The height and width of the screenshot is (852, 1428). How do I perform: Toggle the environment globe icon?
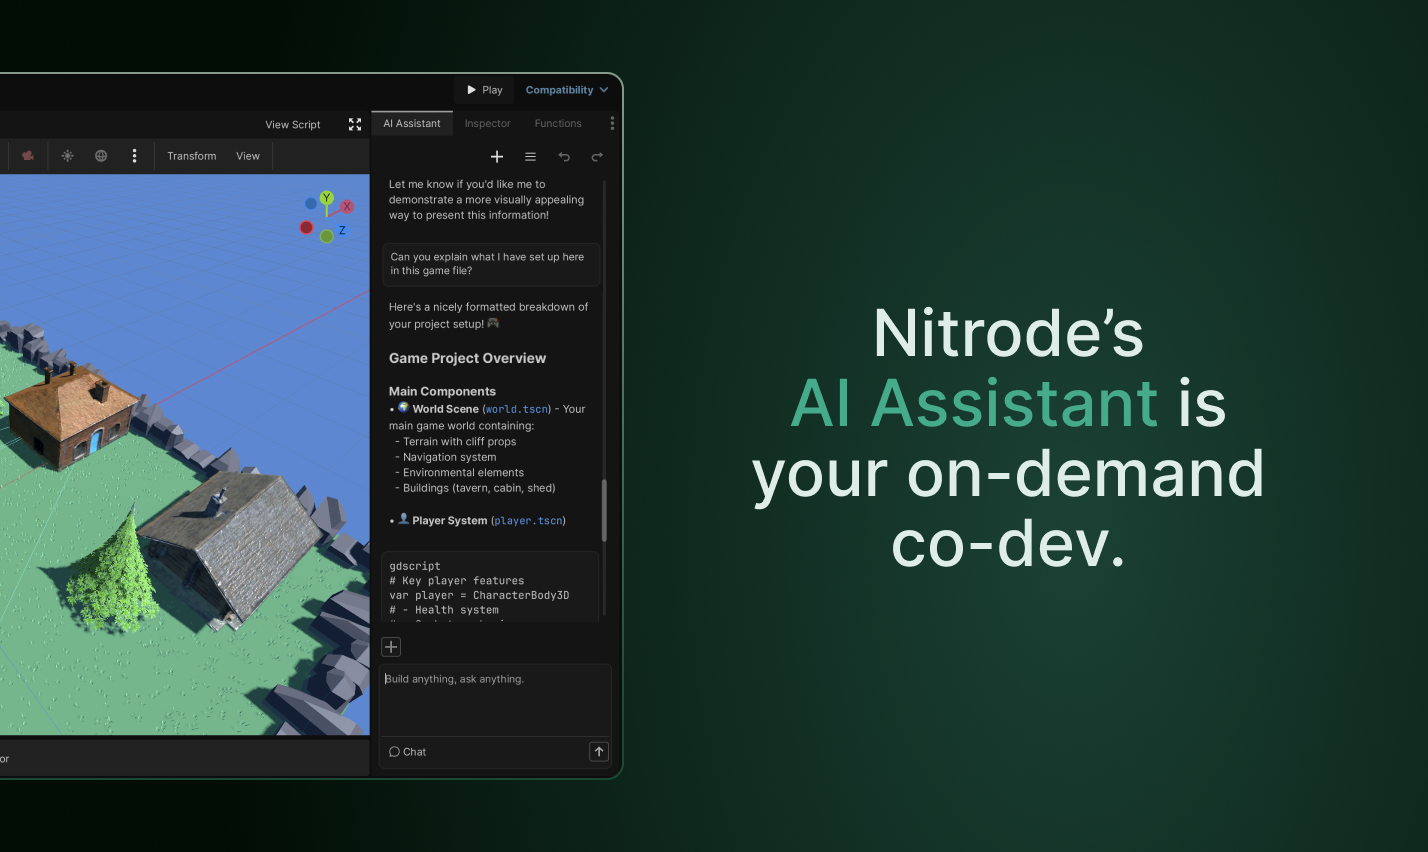[101, 156]
